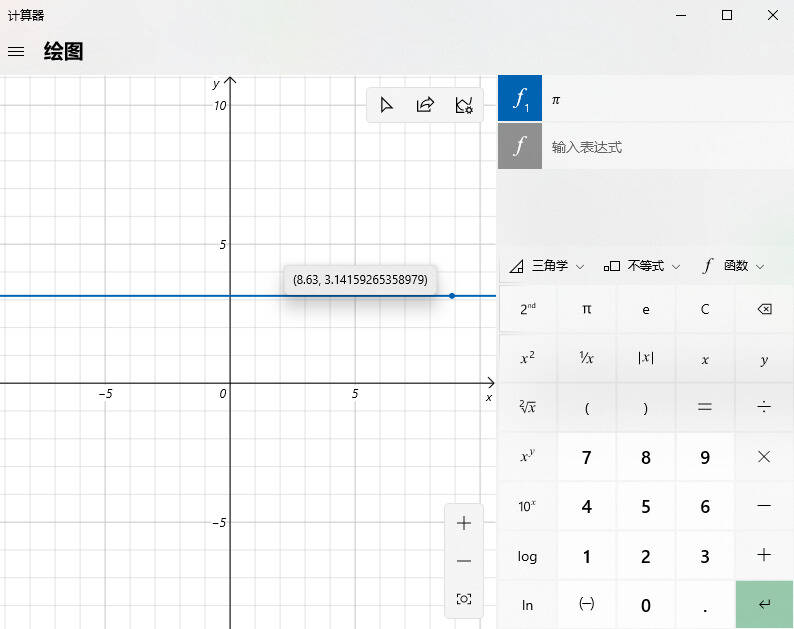Click the multiplication operator key
This screenshot has width=794, height=629.
(764, 457)
